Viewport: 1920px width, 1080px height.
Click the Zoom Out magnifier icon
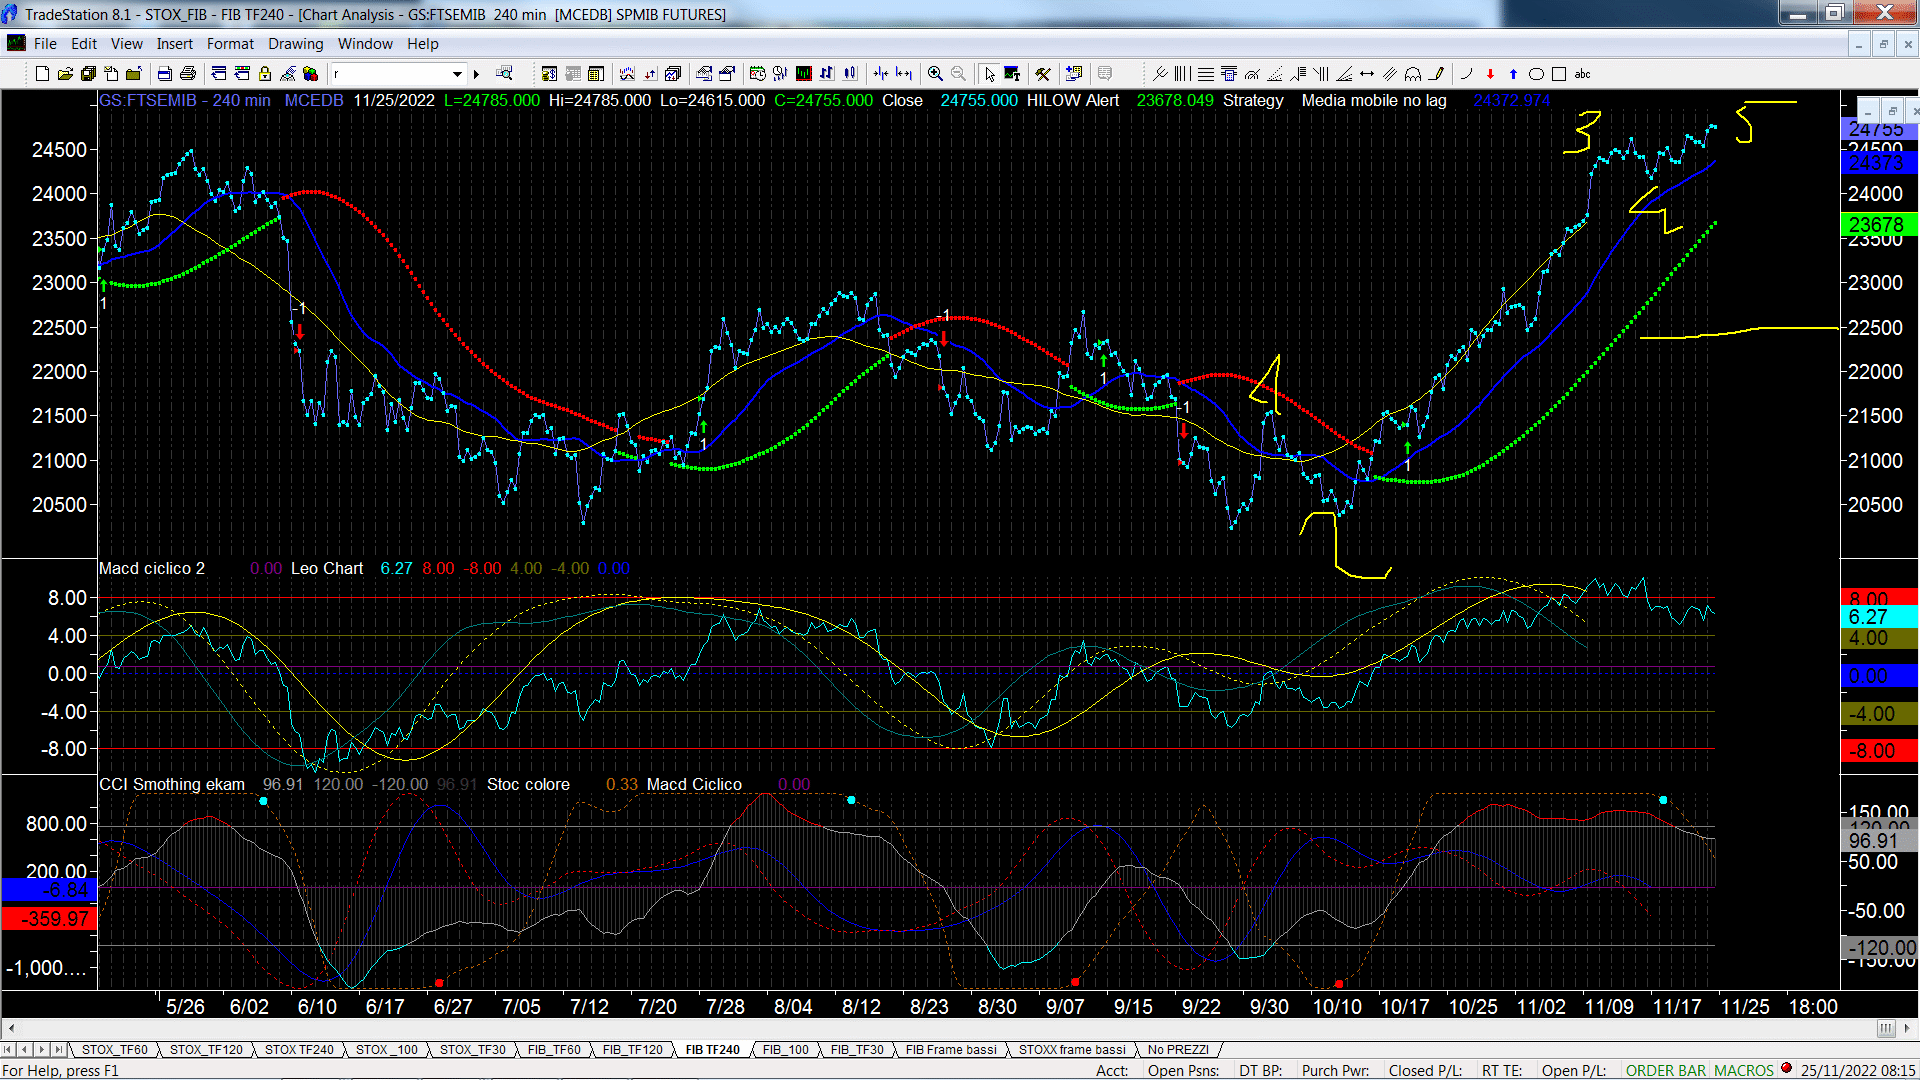tap(958, 74)
